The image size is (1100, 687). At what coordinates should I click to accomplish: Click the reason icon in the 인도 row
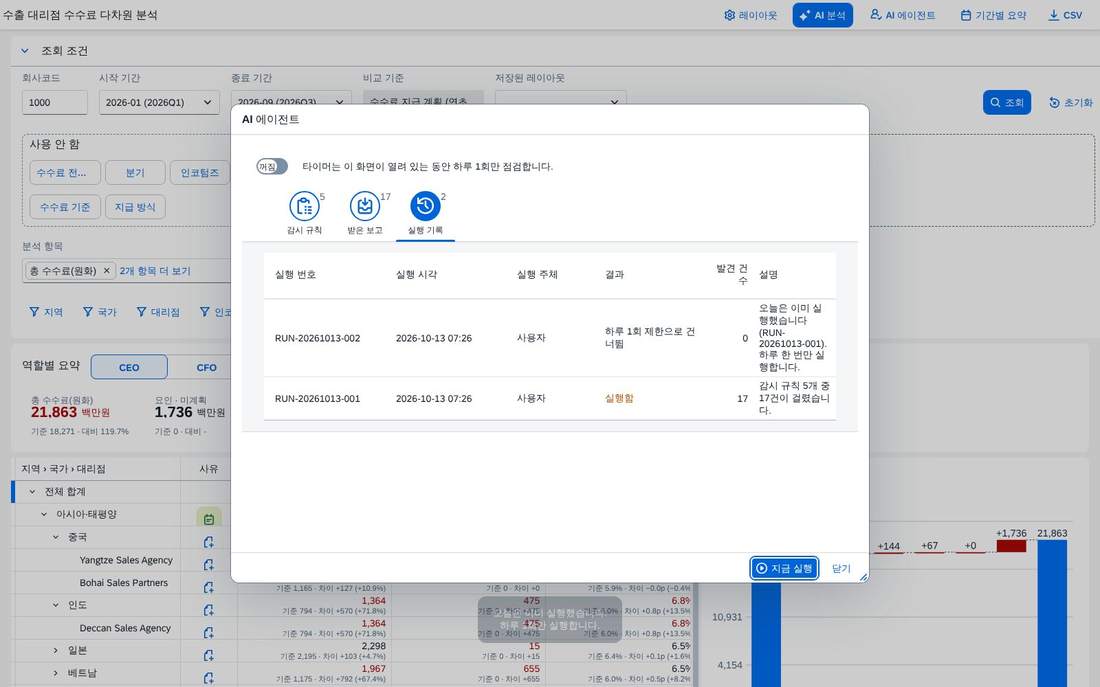[x=208, y=610]
